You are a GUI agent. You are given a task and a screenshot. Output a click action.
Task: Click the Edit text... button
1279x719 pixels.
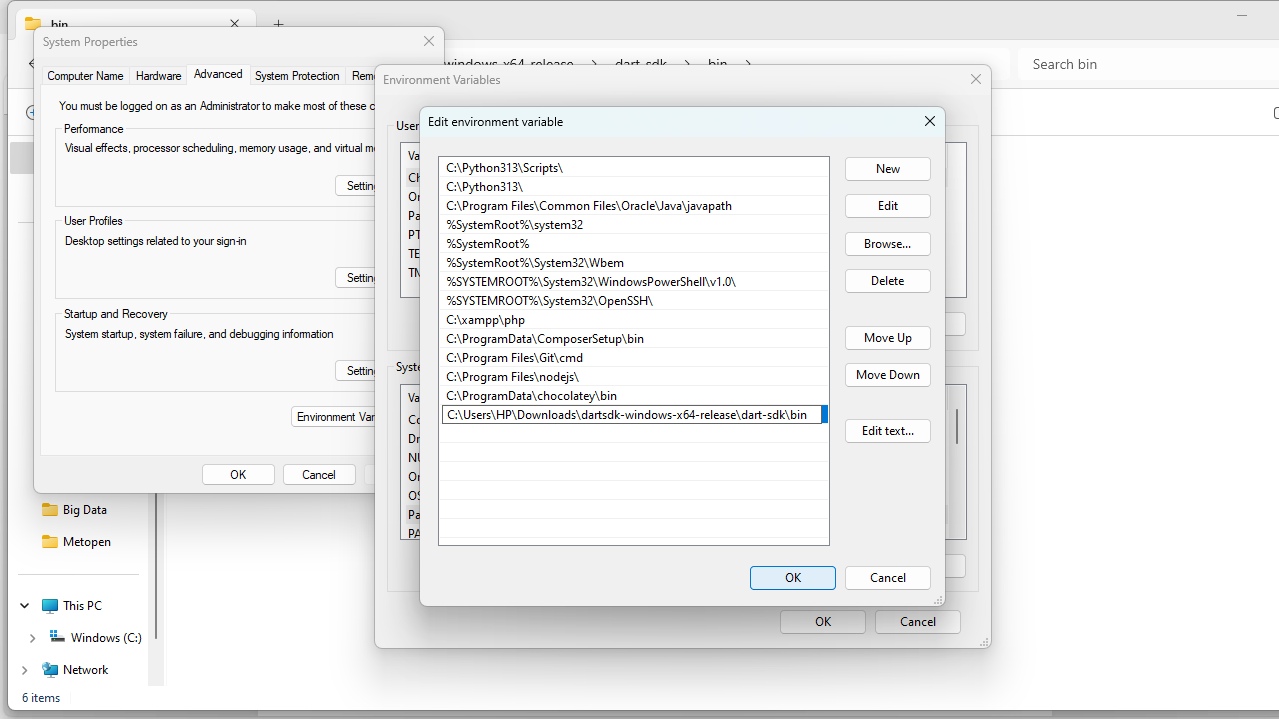tap(887, 431)
